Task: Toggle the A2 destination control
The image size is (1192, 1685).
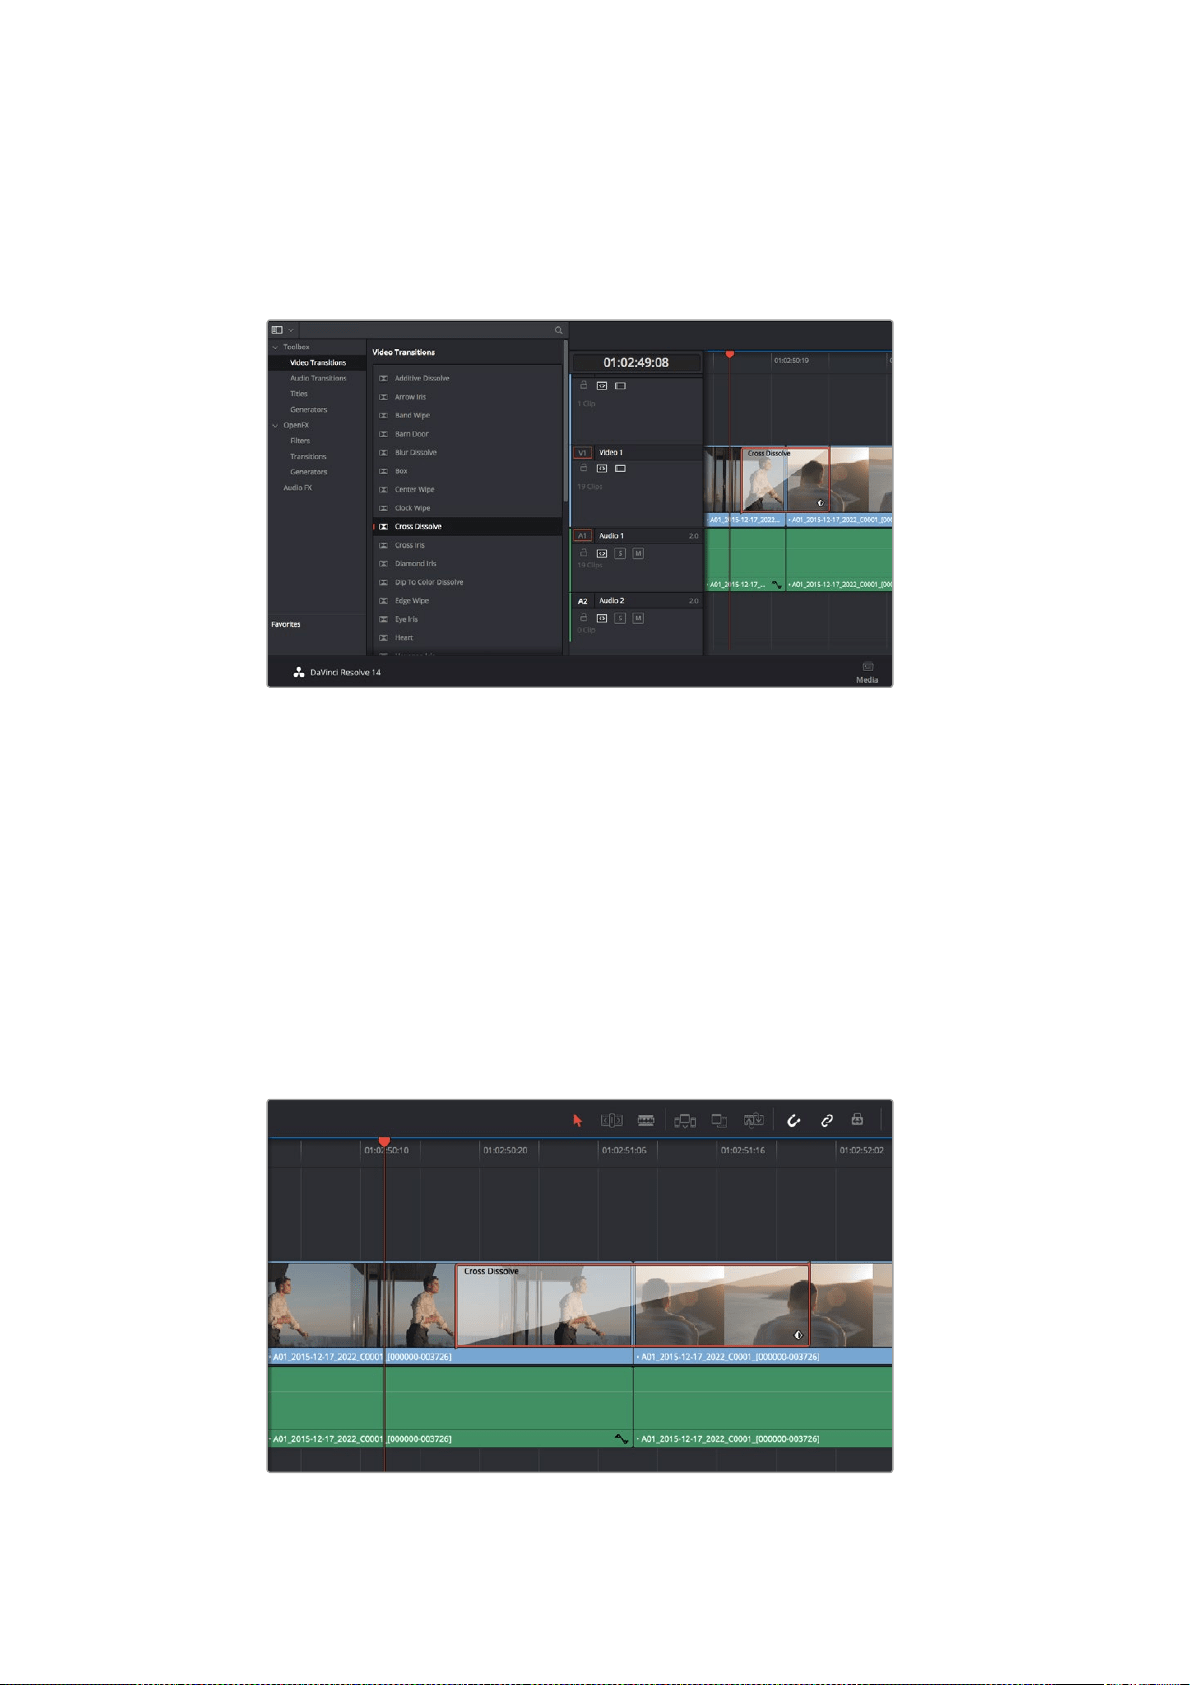Action: pos(582,601)
